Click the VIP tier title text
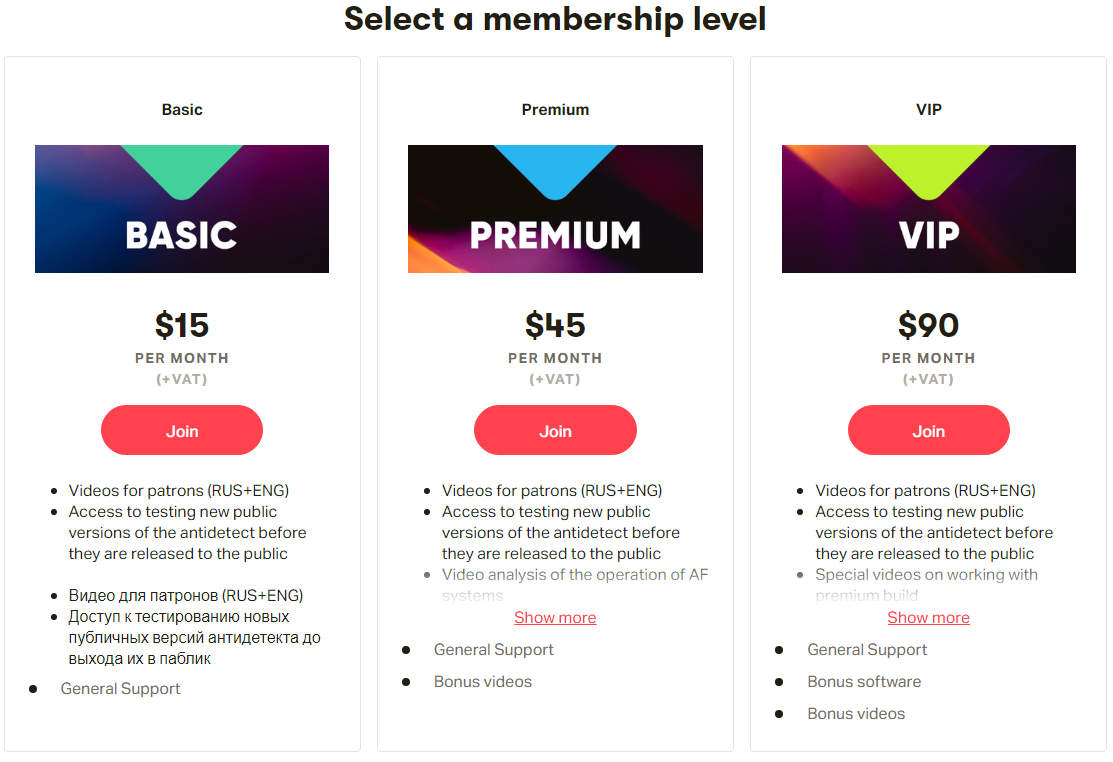The width and height of the screenshot is (1113, 762). [928, 110]
